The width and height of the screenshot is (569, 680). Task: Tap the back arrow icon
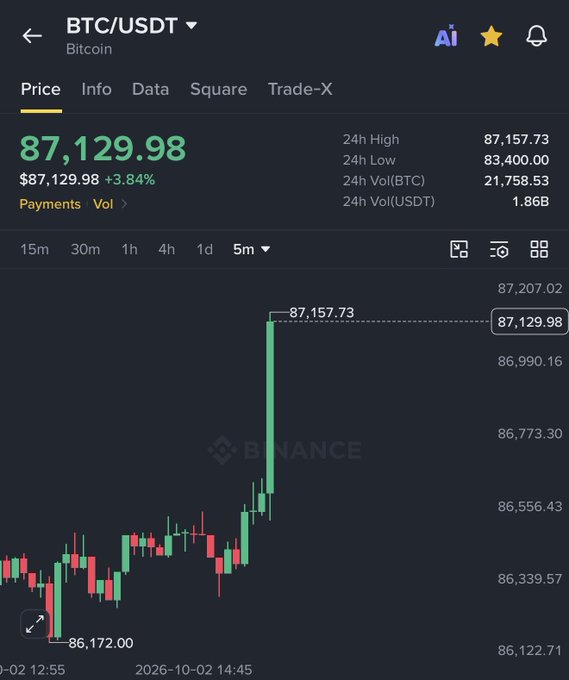[x=32, y=36]
